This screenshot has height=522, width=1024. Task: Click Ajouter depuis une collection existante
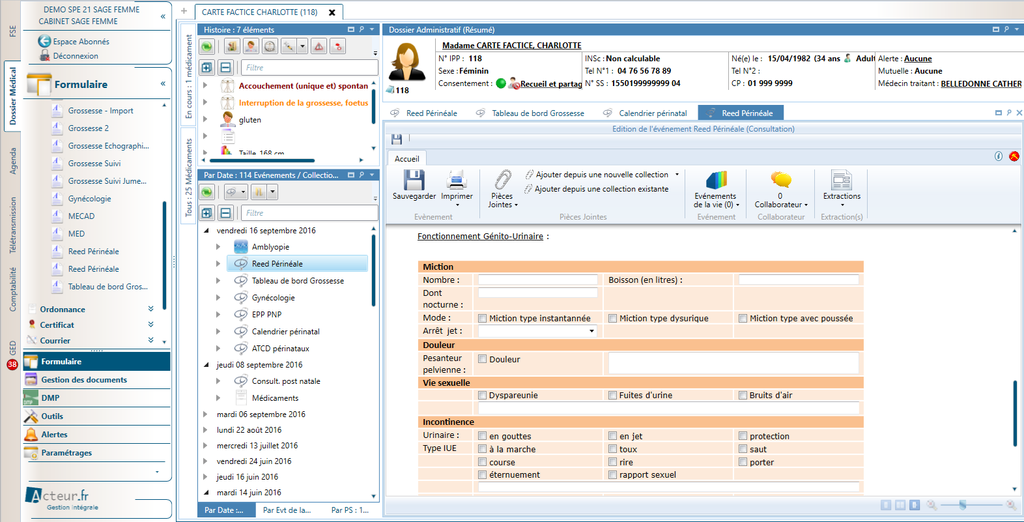pos(601,188)
